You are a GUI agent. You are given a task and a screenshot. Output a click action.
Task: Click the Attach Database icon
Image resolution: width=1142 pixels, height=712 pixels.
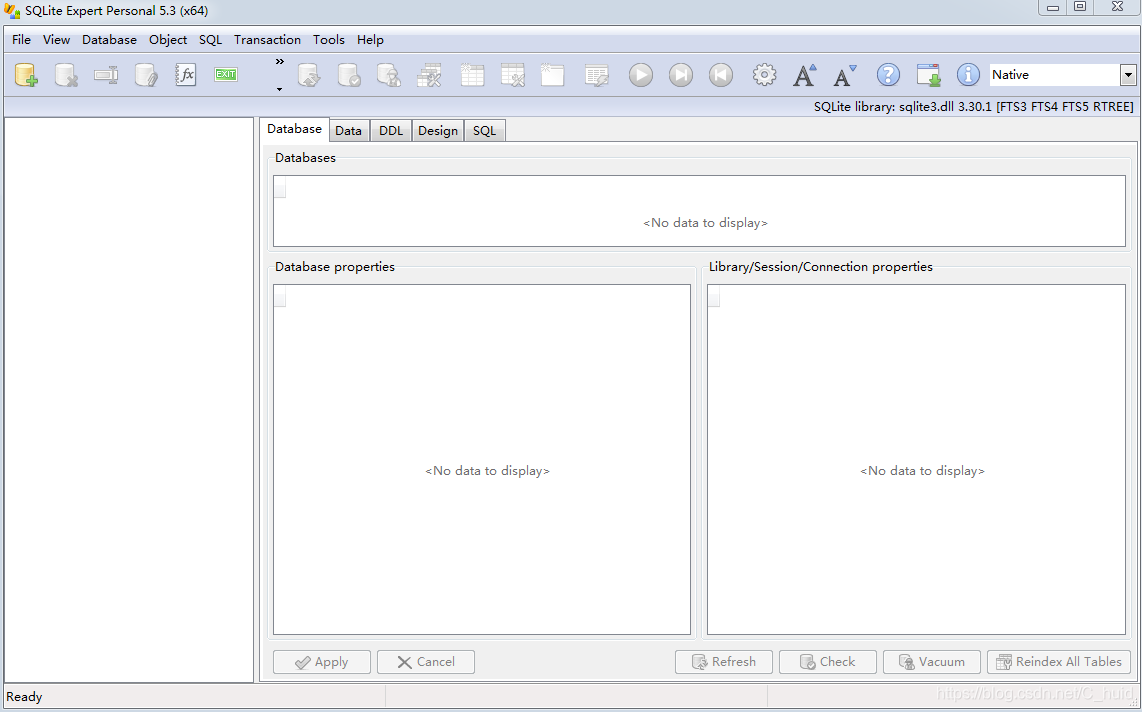click(146, 75)
